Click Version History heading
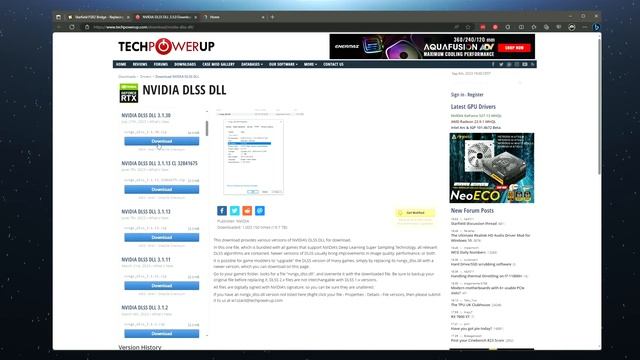The width and height of the screenshot is (640, 360). click(140, 347)
